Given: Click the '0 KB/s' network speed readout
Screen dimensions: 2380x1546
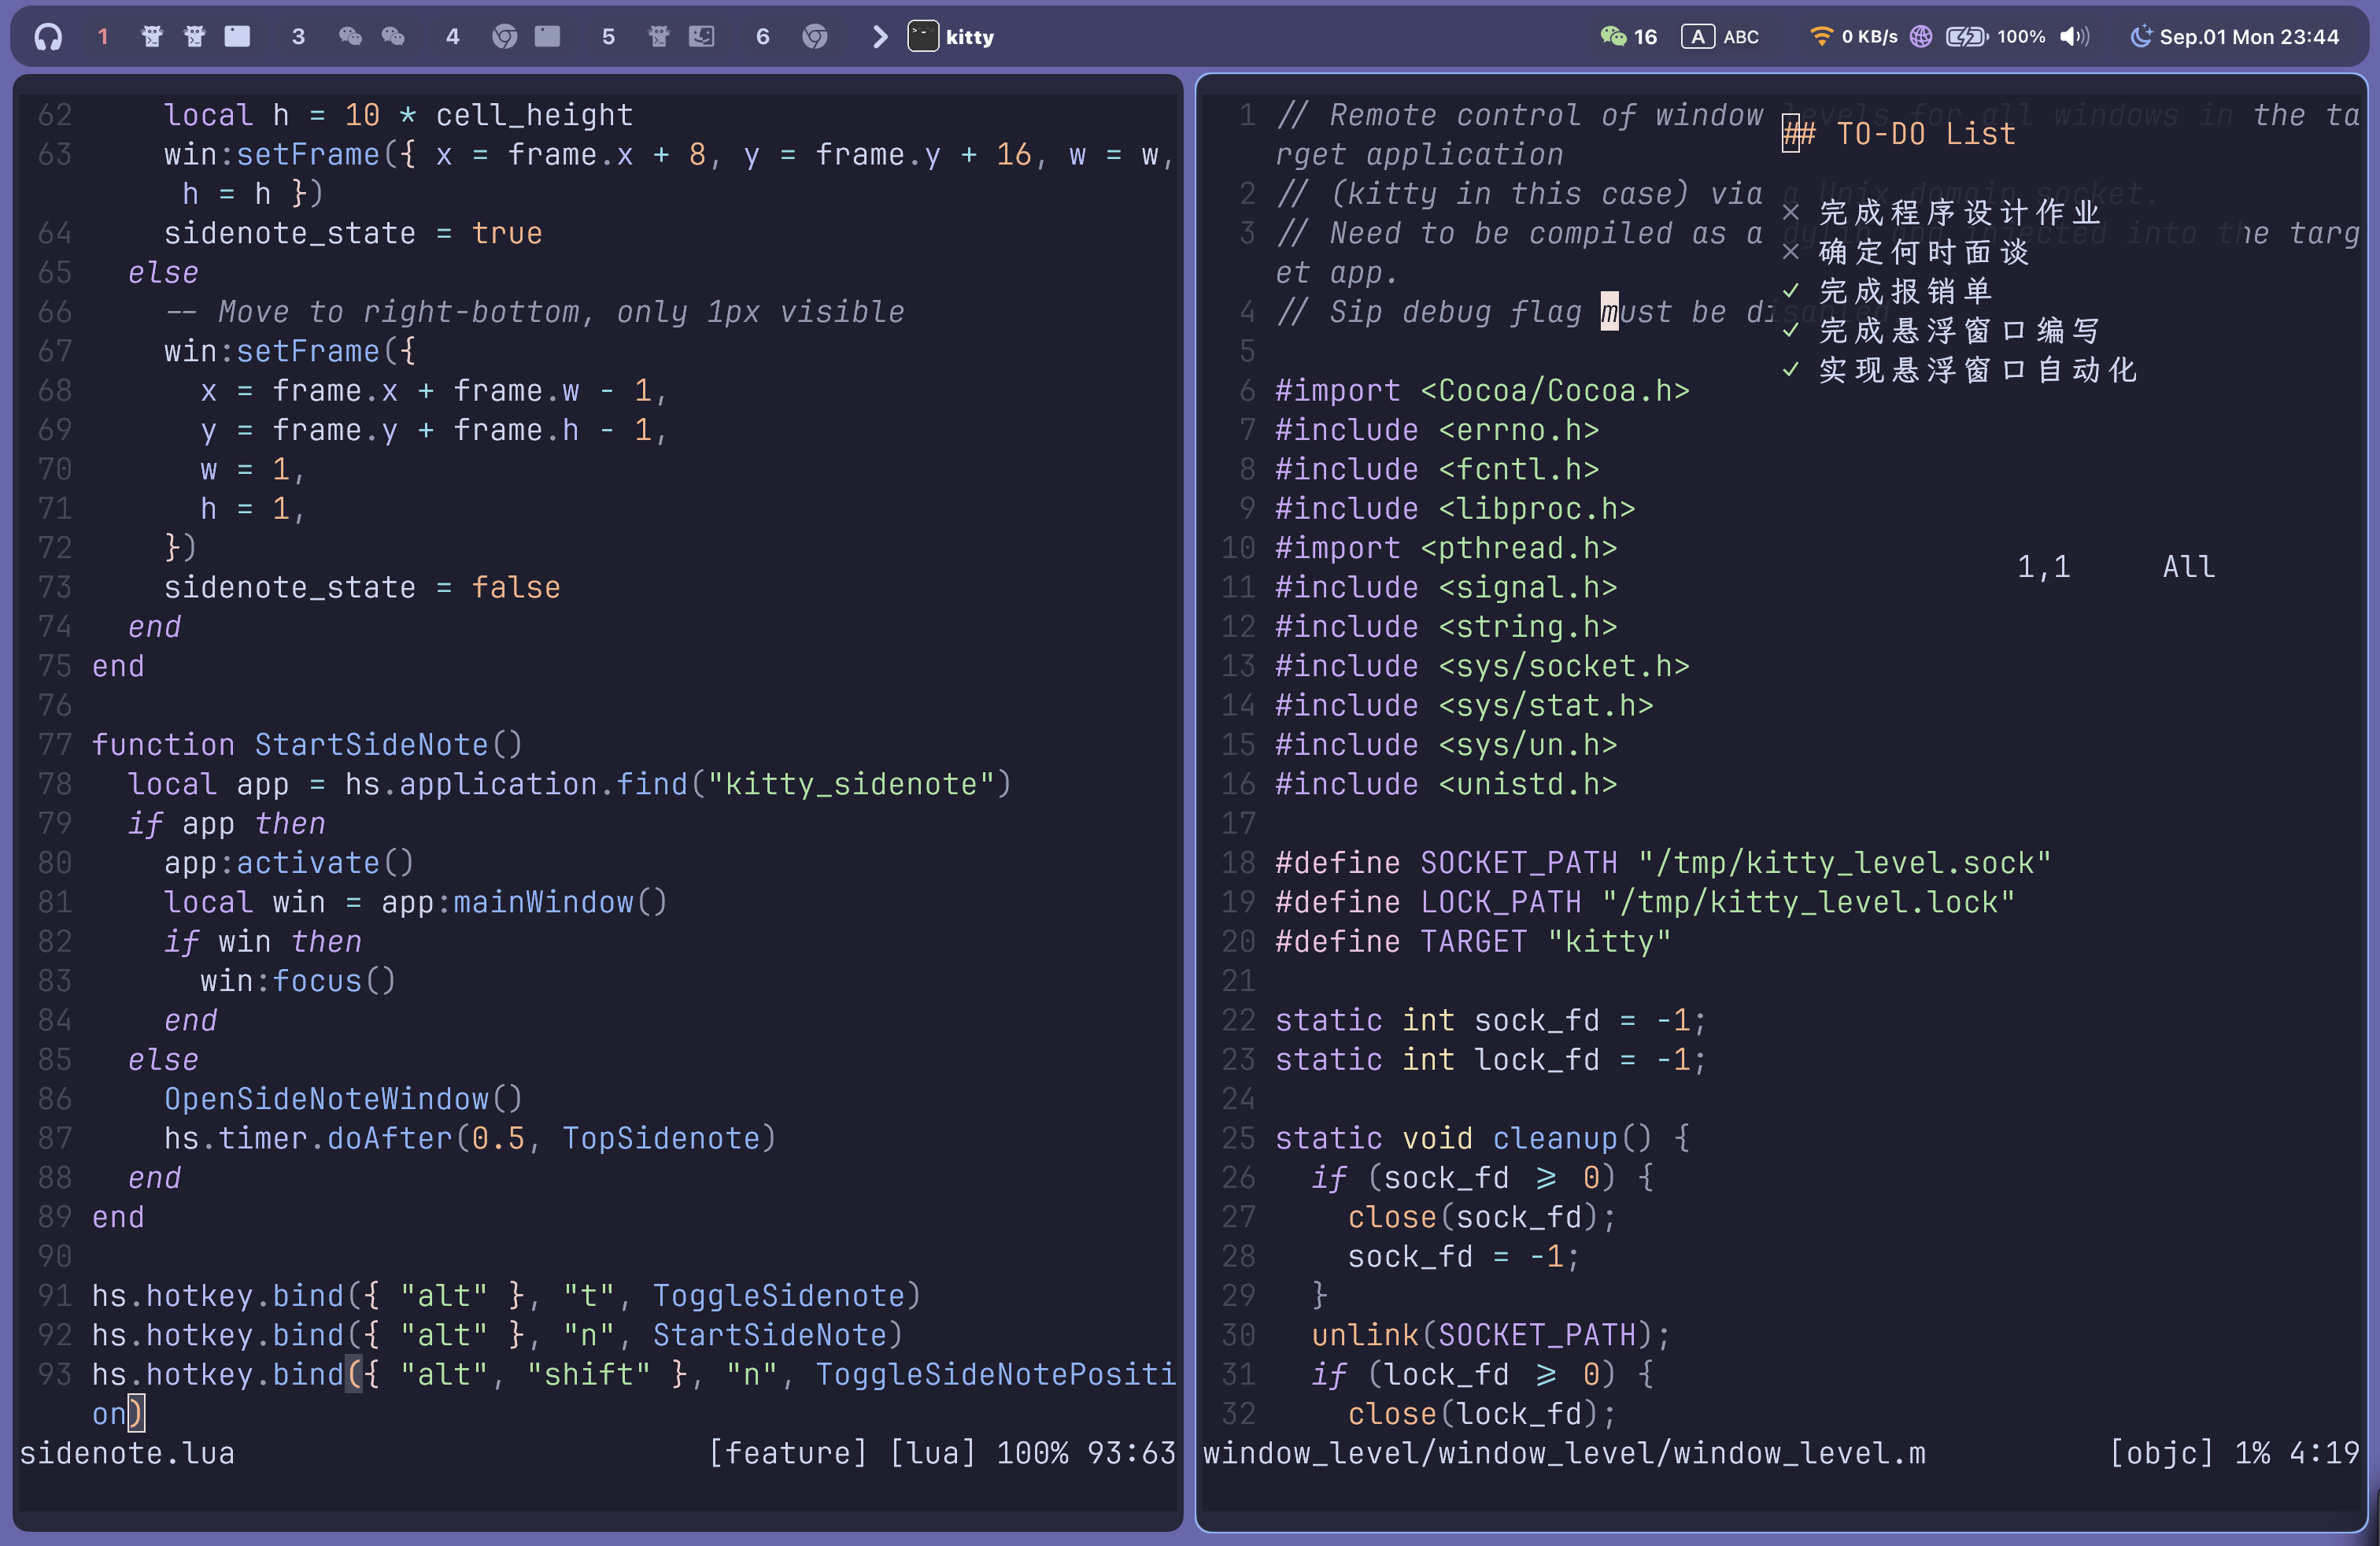Looking at the screenshot, I should (x=1869, y=37).
